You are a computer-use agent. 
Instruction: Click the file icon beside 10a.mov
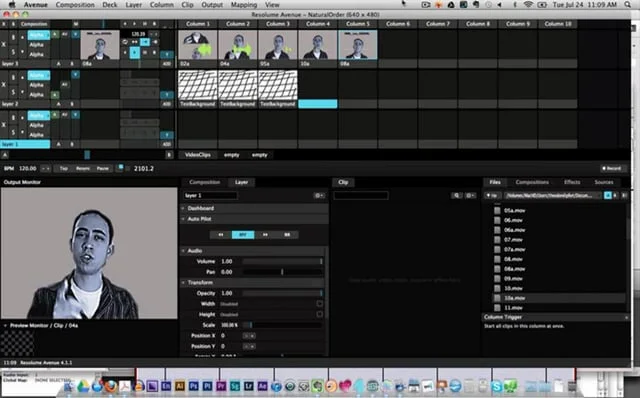click(497, 298)
